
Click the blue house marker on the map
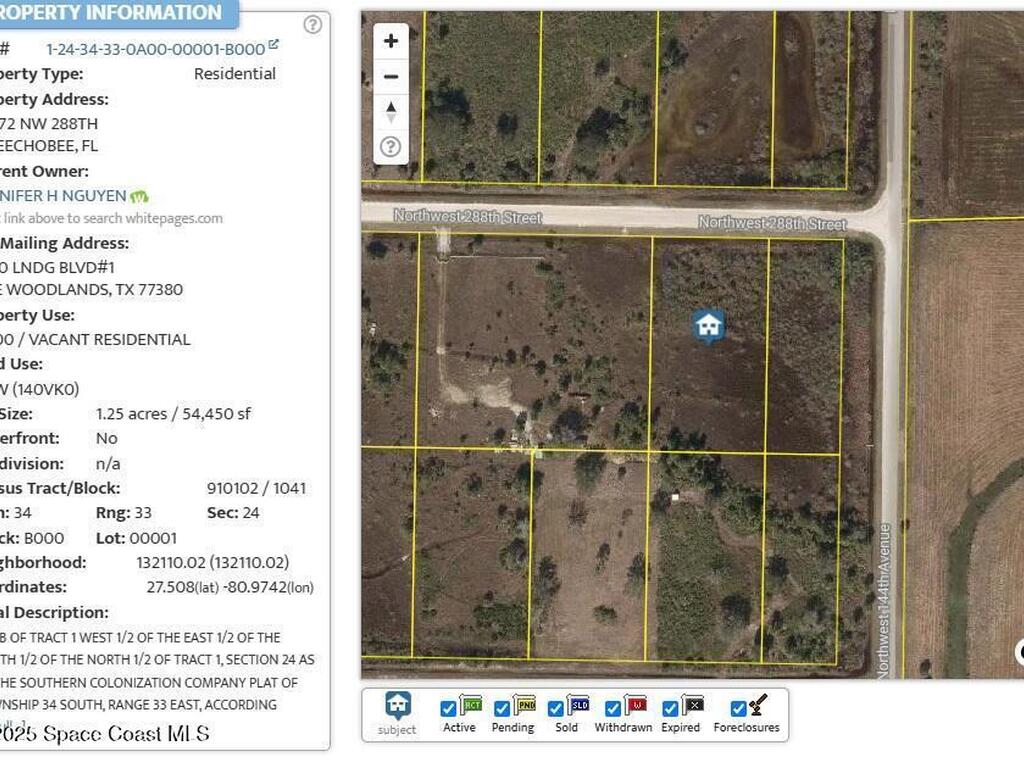708,323
